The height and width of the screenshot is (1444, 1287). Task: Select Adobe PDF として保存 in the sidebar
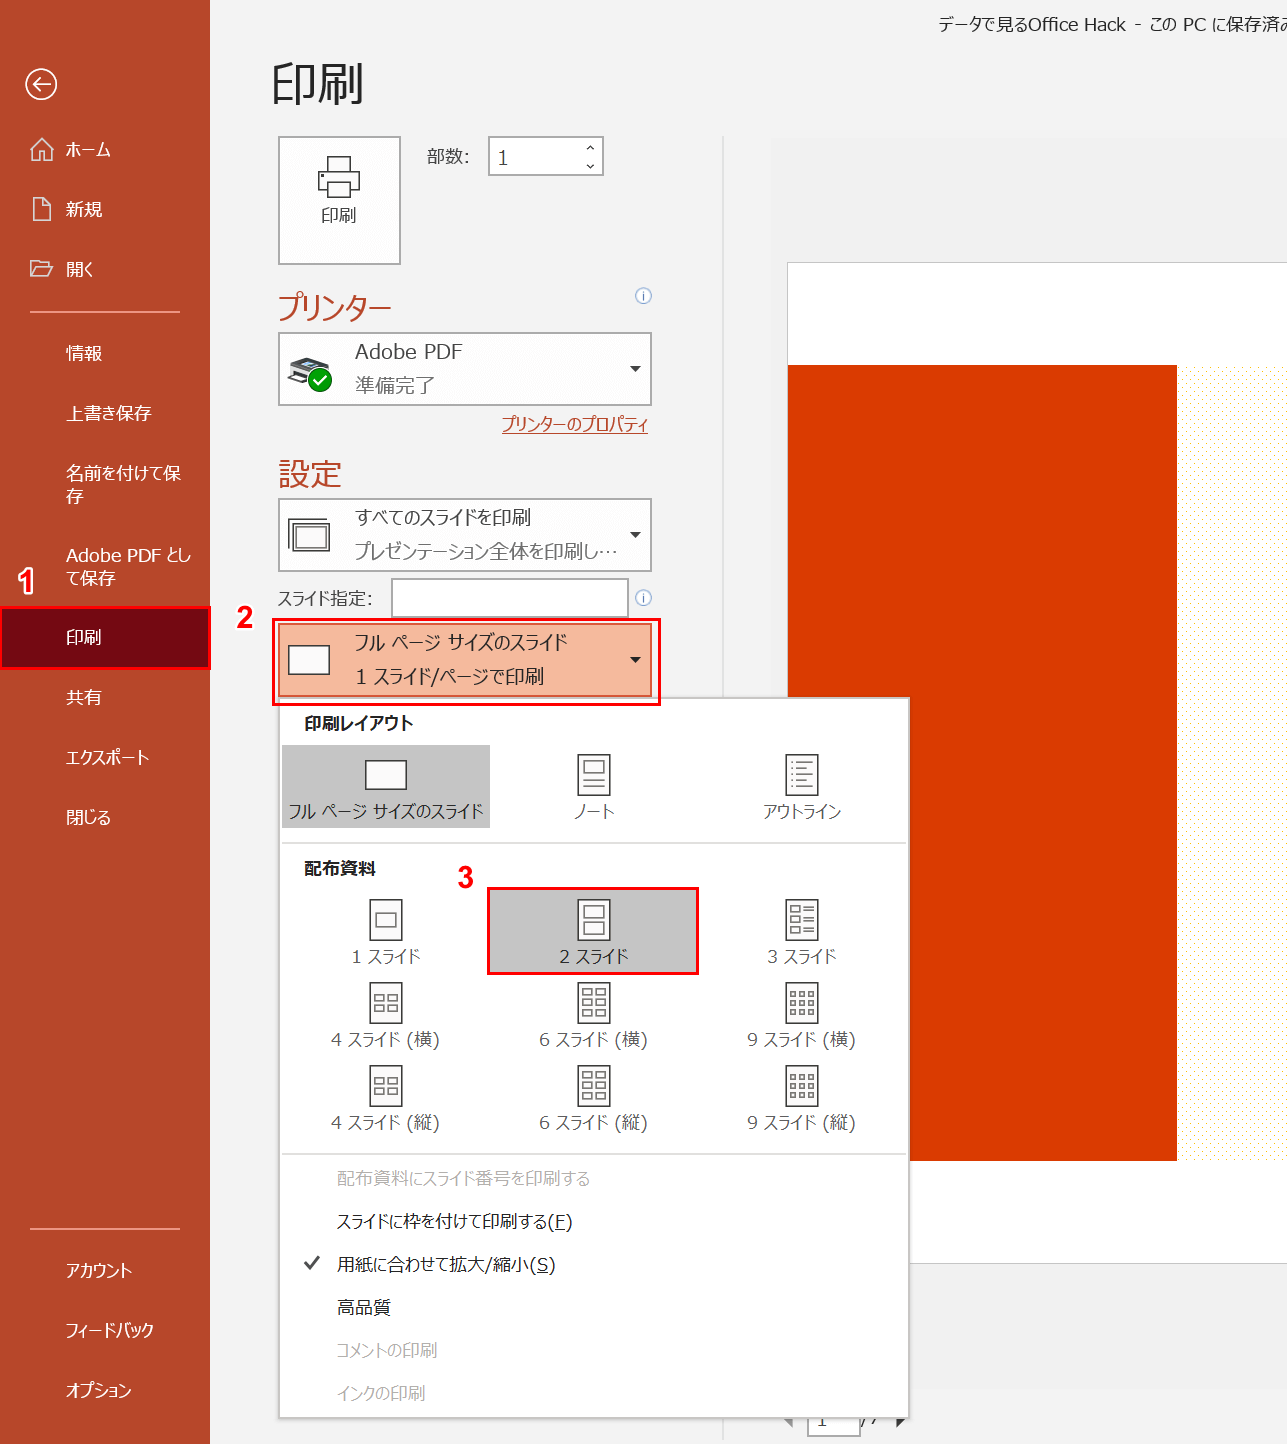click(x=105, y=566)
